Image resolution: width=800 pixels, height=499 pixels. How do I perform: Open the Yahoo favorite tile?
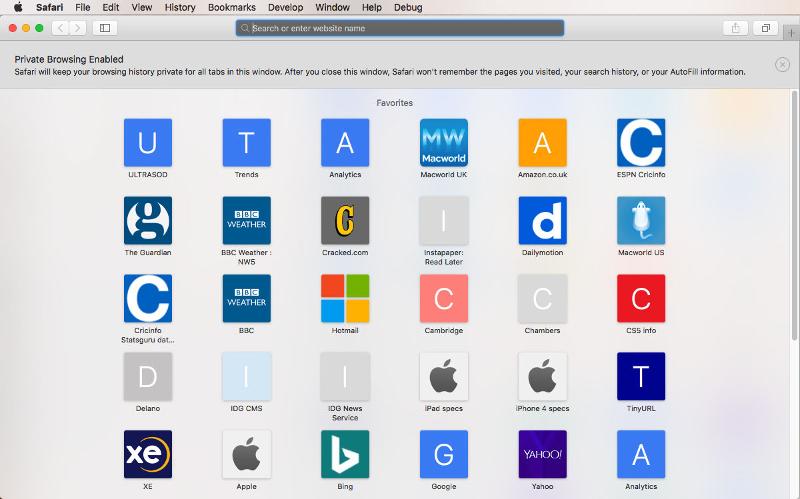coord(542,454)
